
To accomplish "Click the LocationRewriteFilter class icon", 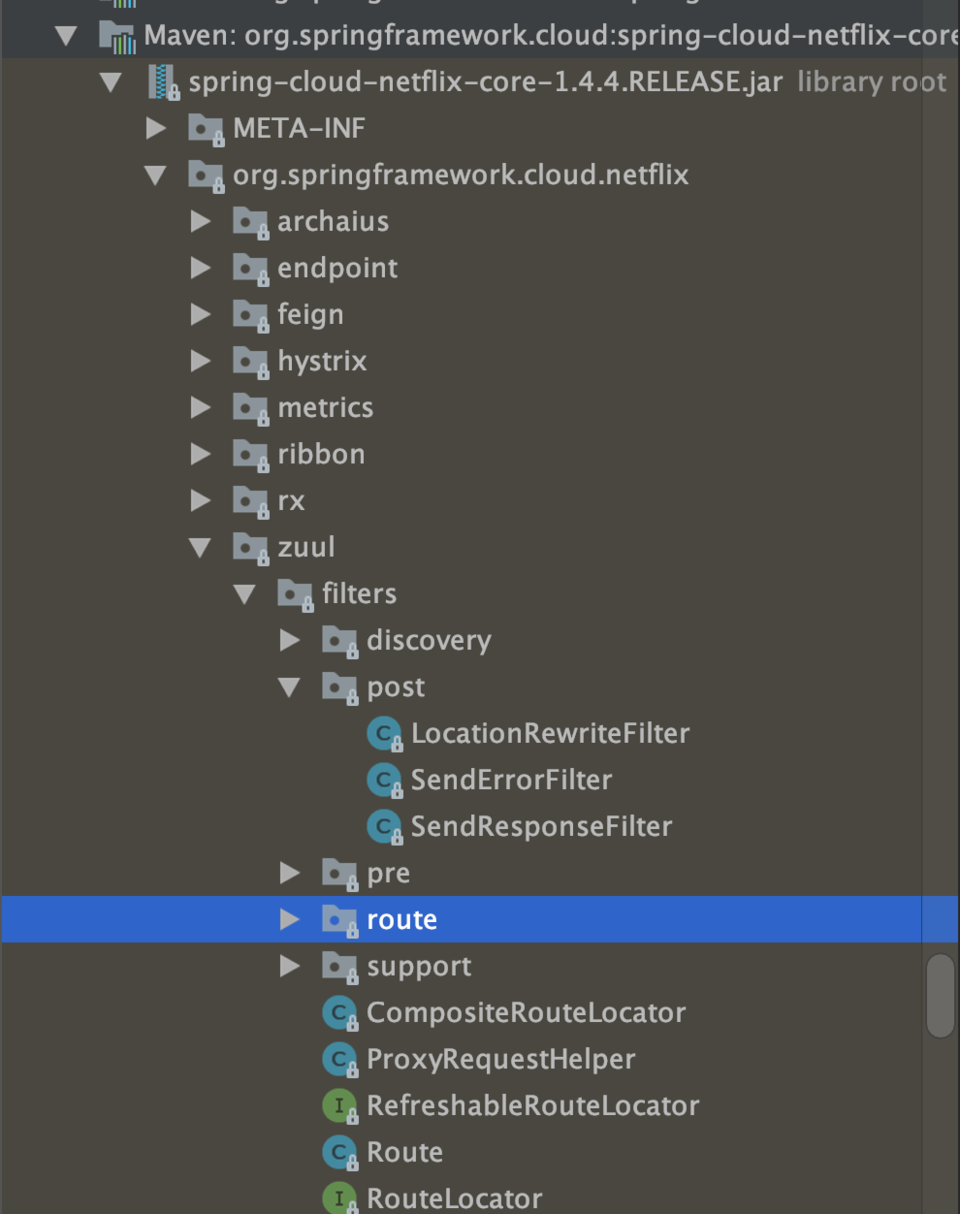I will (384, 734).
